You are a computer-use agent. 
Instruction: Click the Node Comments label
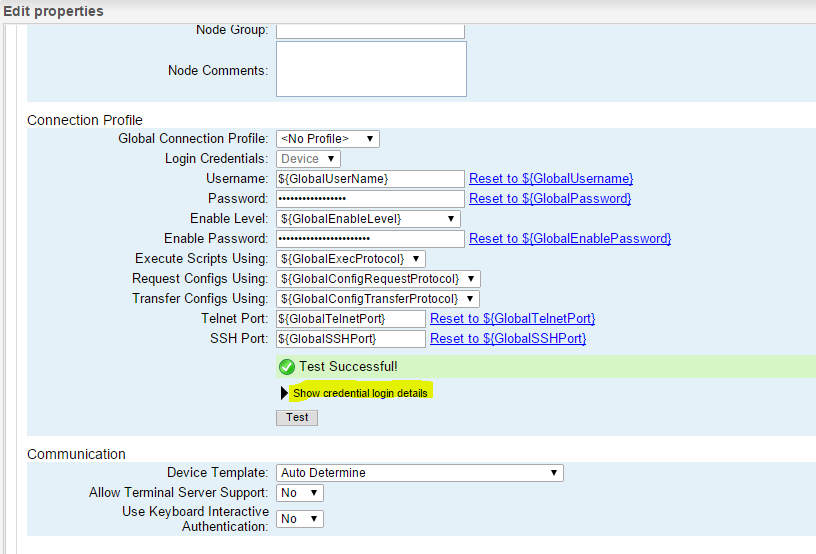point(218,70)
